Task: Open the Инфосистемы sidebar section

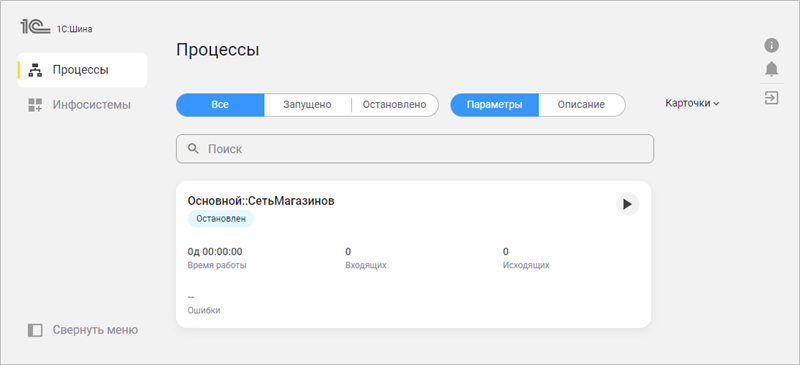Action: click(x=82, y=105)
